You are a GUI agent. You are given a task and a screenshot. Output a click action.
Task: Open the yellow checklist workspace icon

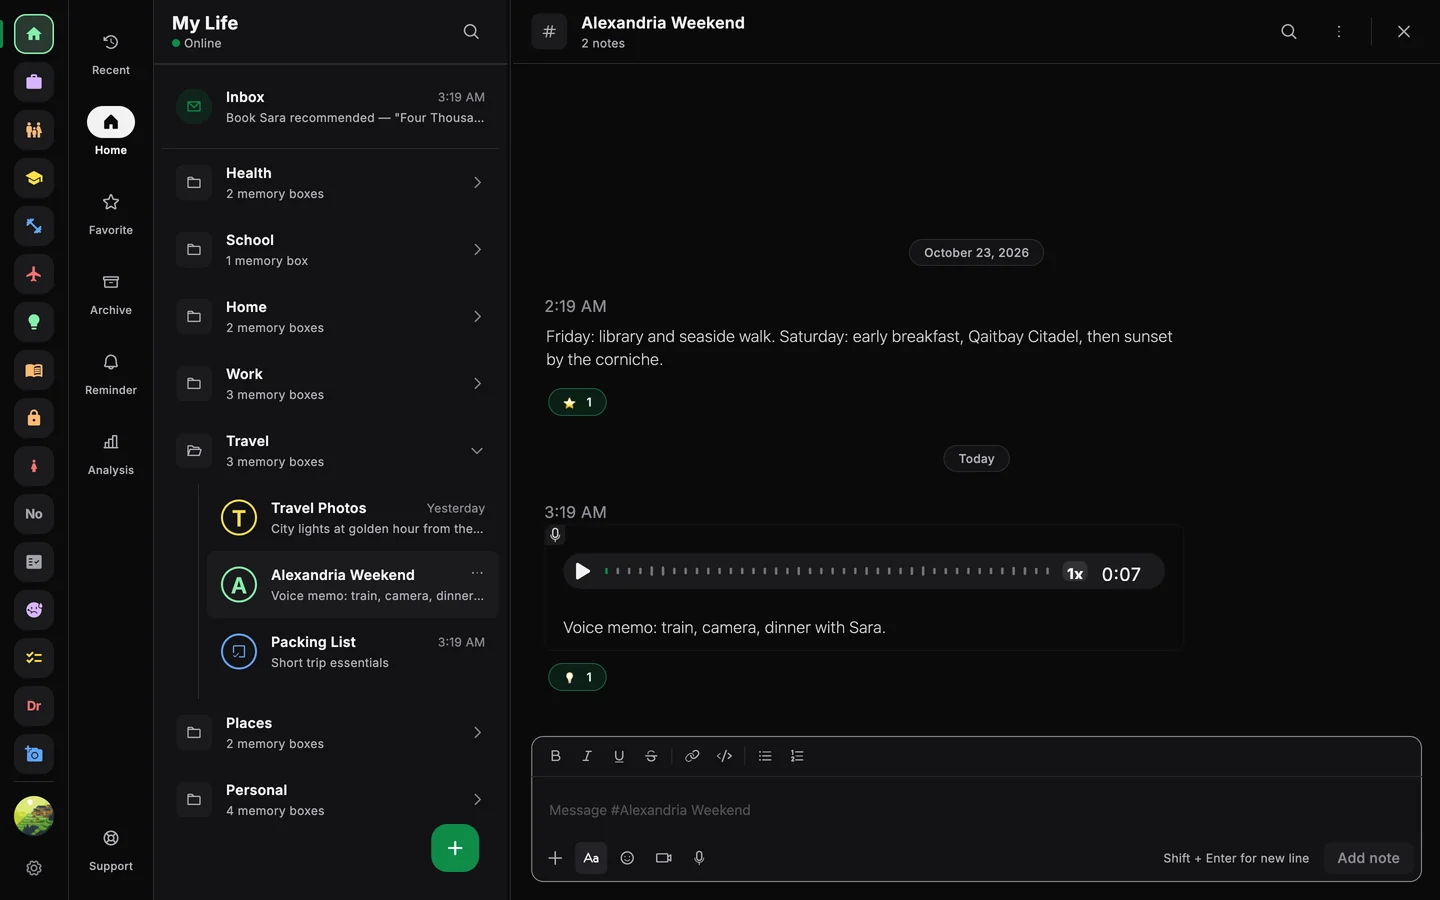34,658
